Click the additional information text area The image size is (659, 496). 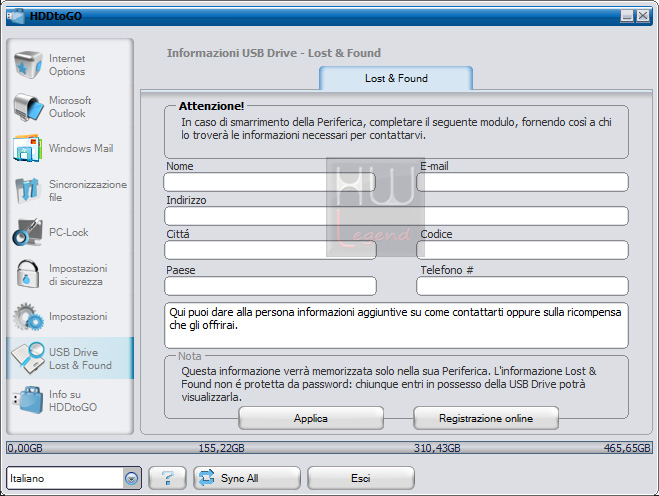[x=396, y=325]
